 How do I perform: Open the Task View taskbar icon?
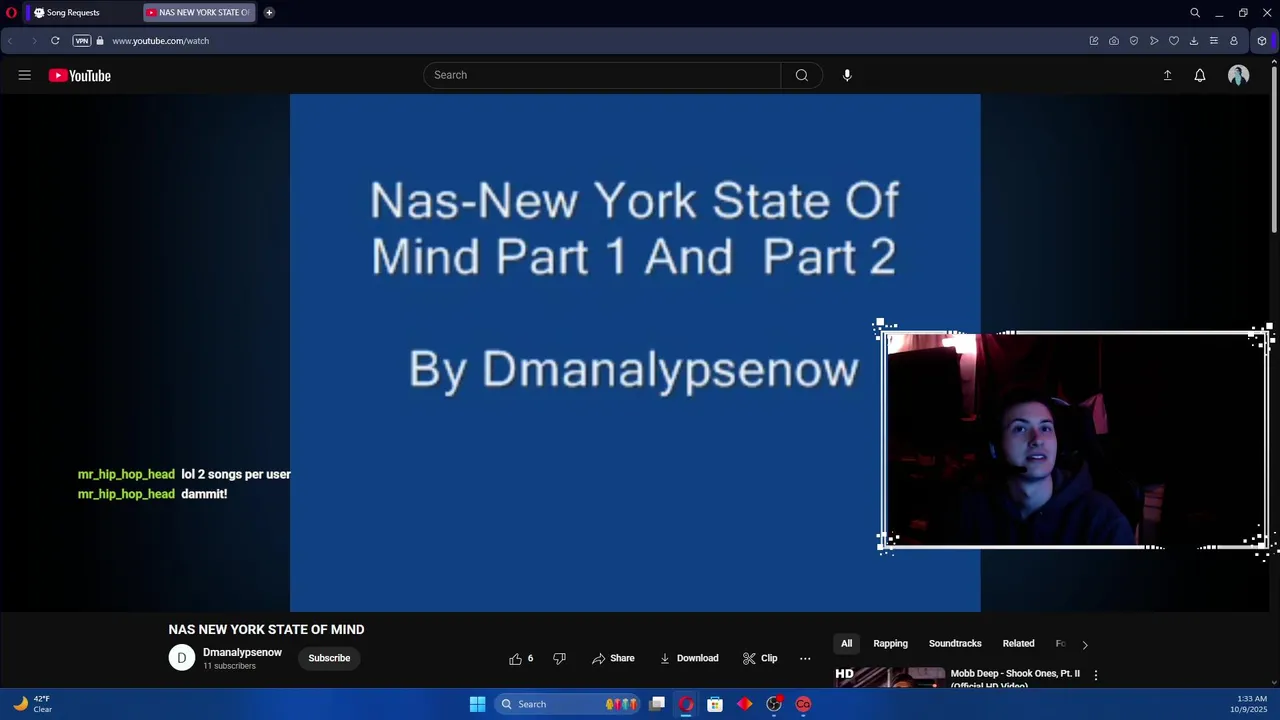(x=657, y=704)
